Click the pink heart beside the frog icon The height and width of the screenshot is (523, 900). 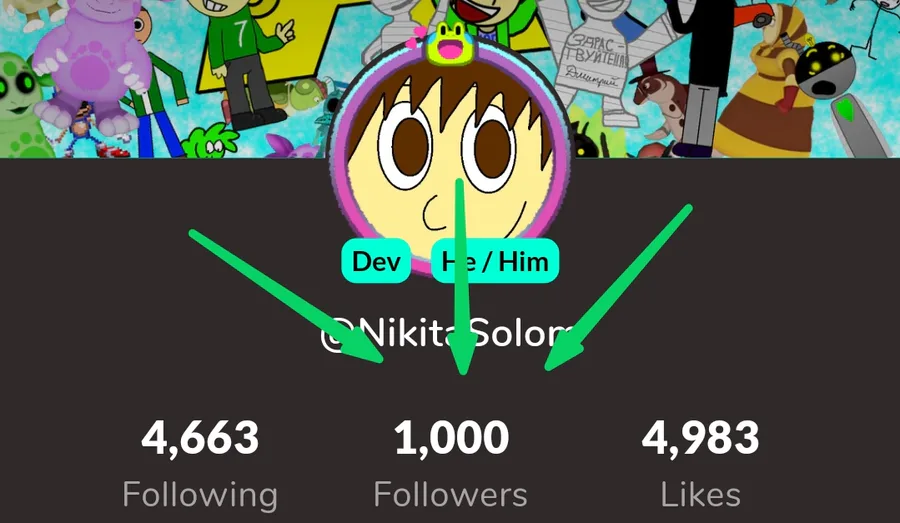tap(414, 37)
